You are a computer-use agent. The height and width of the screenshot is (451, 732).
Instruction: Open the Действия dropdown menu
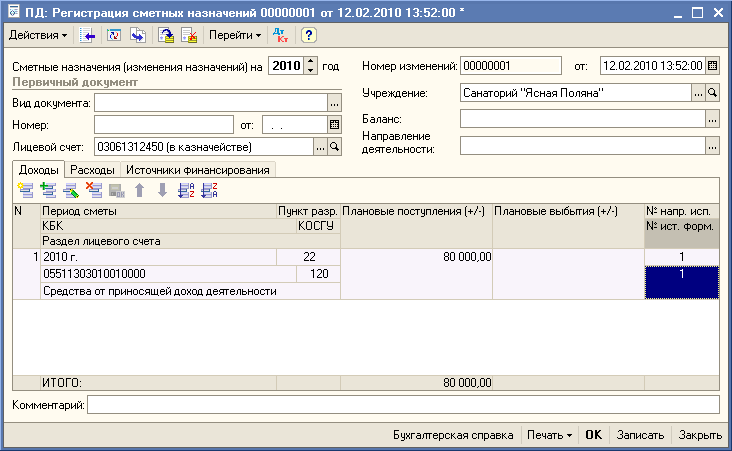(38, 35)
